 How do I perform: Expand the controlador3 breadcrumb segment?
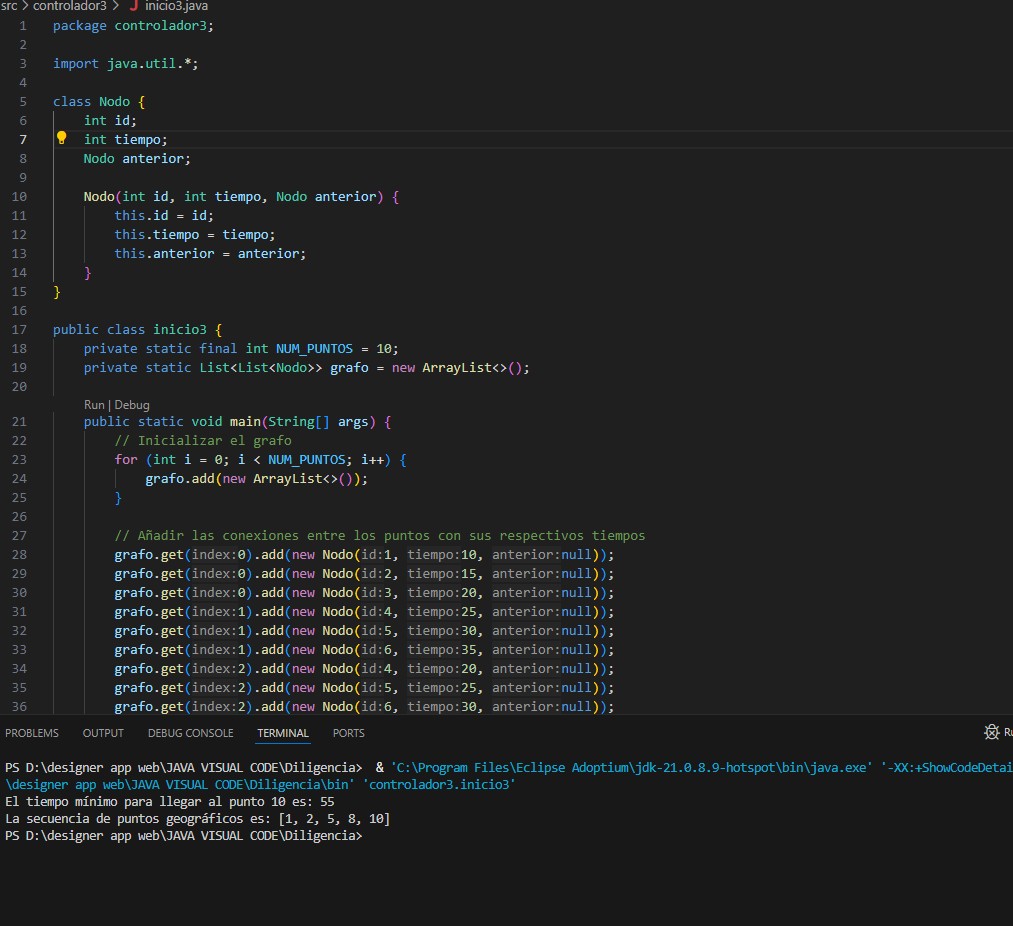pyautogui.click(x=70, y=6)
